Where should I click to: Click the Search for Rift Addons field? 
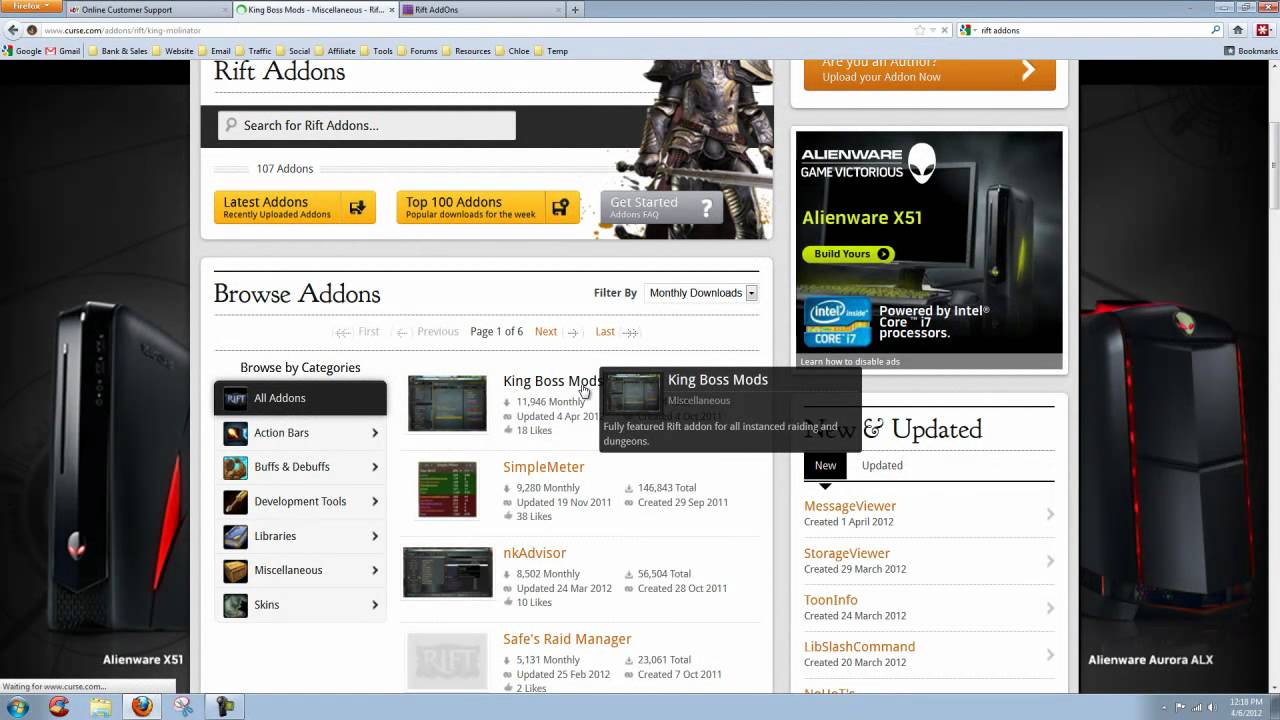click(367, 125)
